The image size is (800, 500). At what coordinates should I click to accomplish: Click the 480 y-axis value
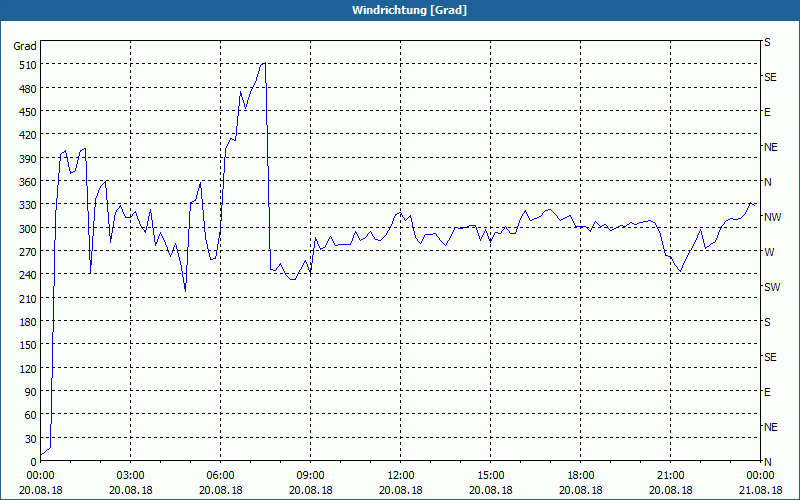tap(28, 89)
